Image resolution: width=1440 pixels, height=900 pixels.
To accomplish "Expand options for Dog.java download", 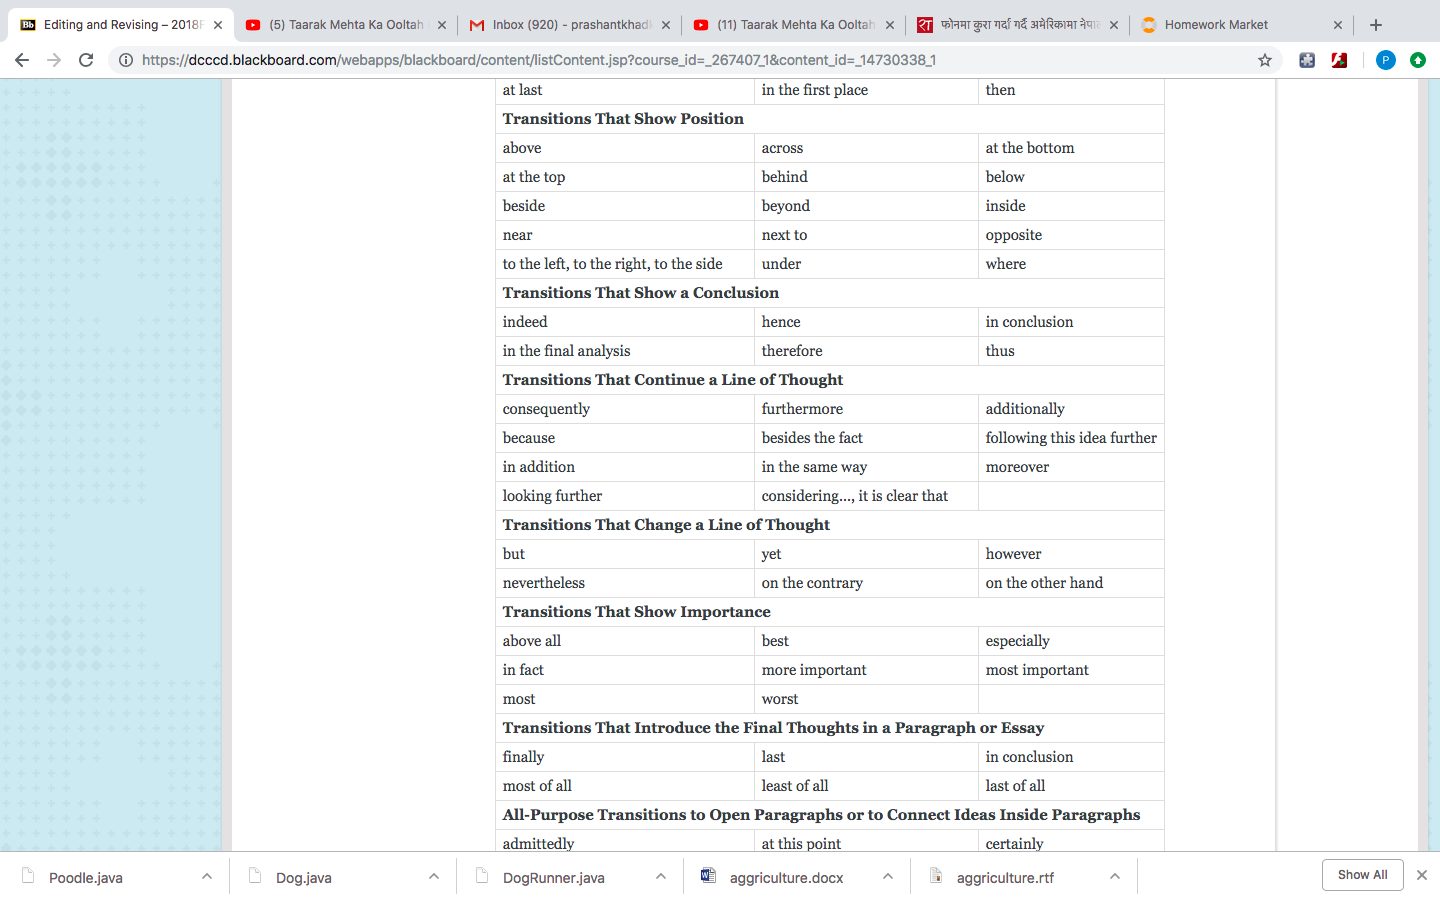I will pyautogui.click(x=434, y=877).
